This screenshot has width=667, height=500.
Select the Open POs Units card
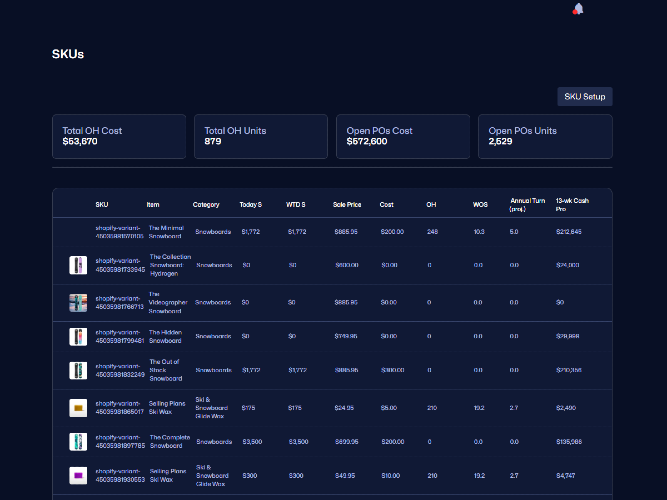coord(545,137)
